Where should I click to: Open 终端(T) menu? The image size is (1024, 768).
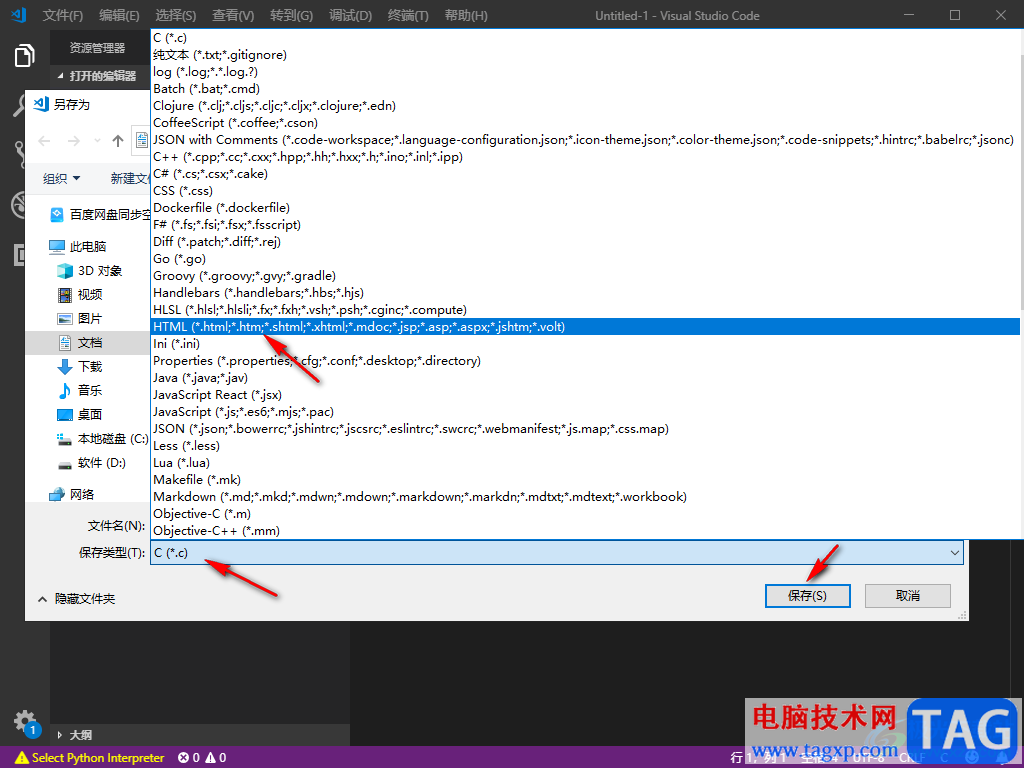click(408, 16)
